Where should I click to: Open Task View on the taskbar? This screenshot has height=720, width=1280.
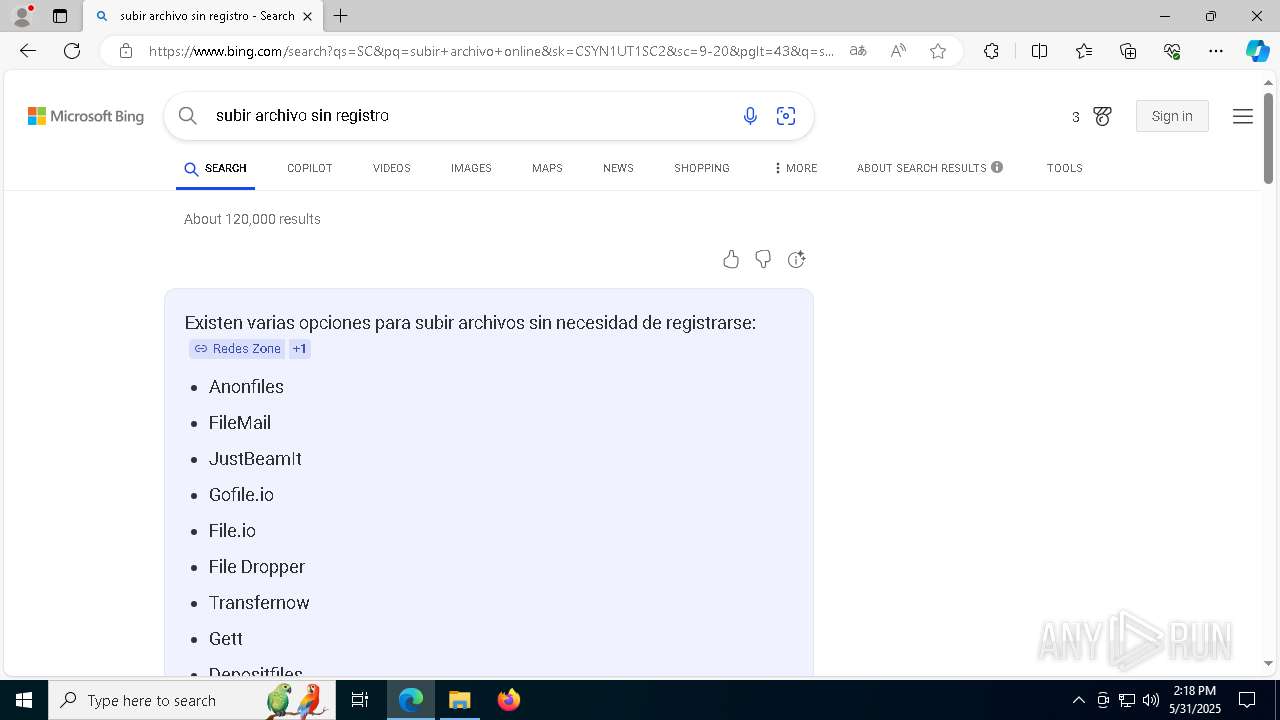point(360,700)
